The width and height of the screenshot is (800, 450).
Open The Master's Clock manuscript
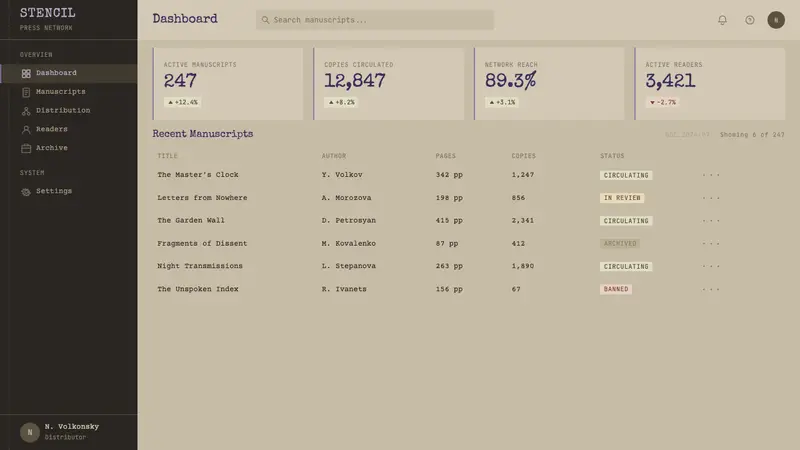coord(197,175)
